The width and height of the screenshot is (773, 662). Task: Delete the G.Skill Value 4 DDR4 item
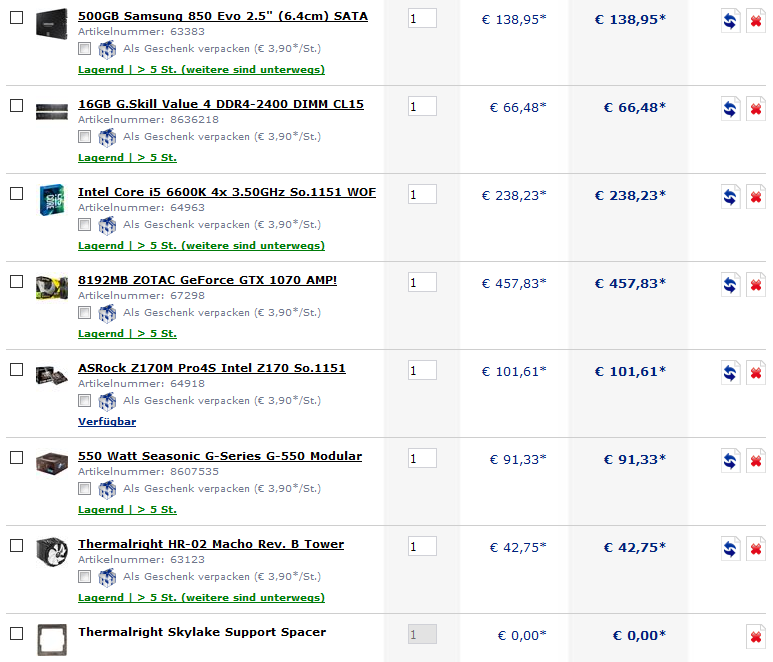tap(756, 109)
